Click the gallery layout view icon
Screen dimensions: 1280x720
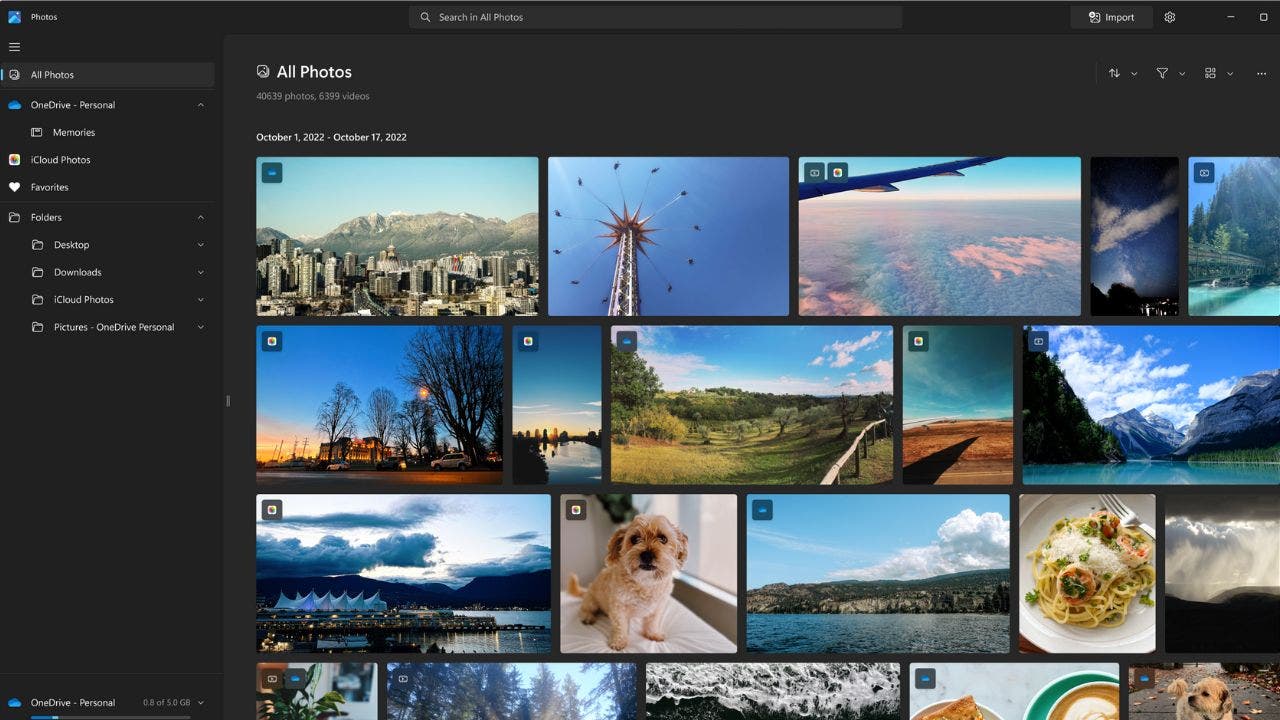coord(1210,73)
